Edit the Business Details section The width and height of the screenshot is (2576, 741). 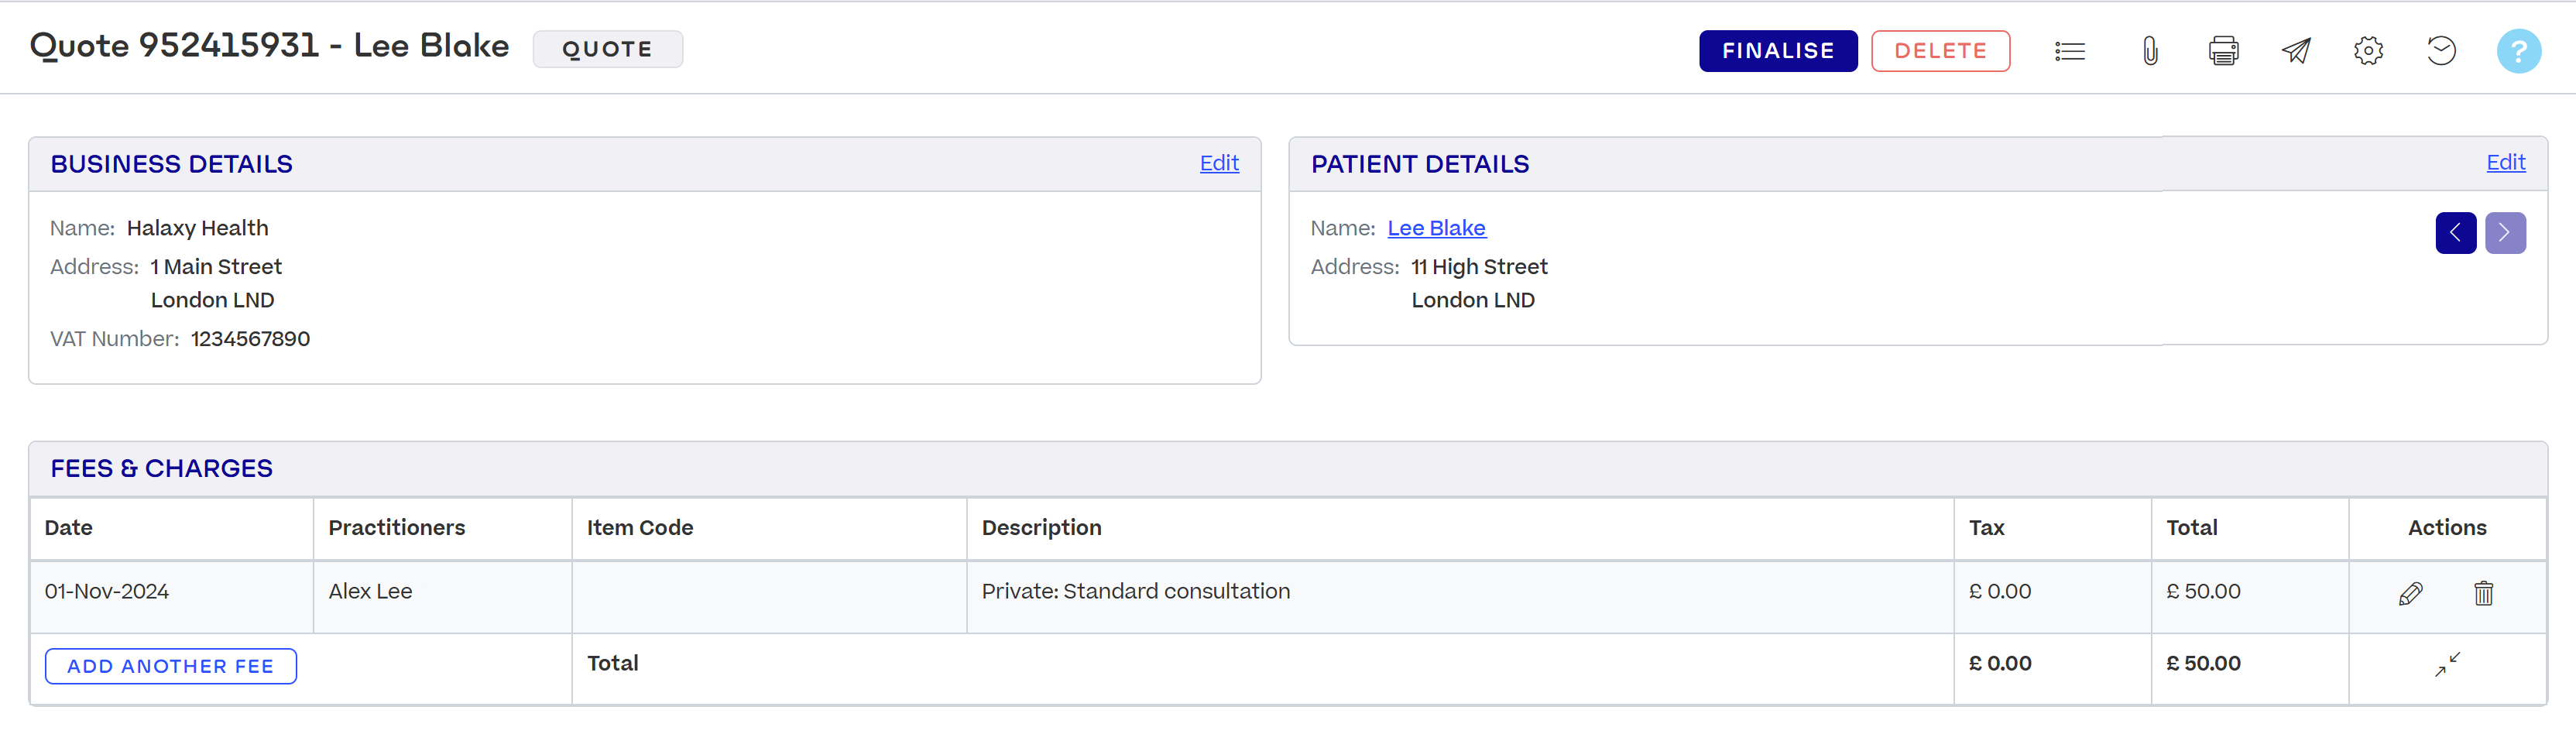[x=1218, y=163]
